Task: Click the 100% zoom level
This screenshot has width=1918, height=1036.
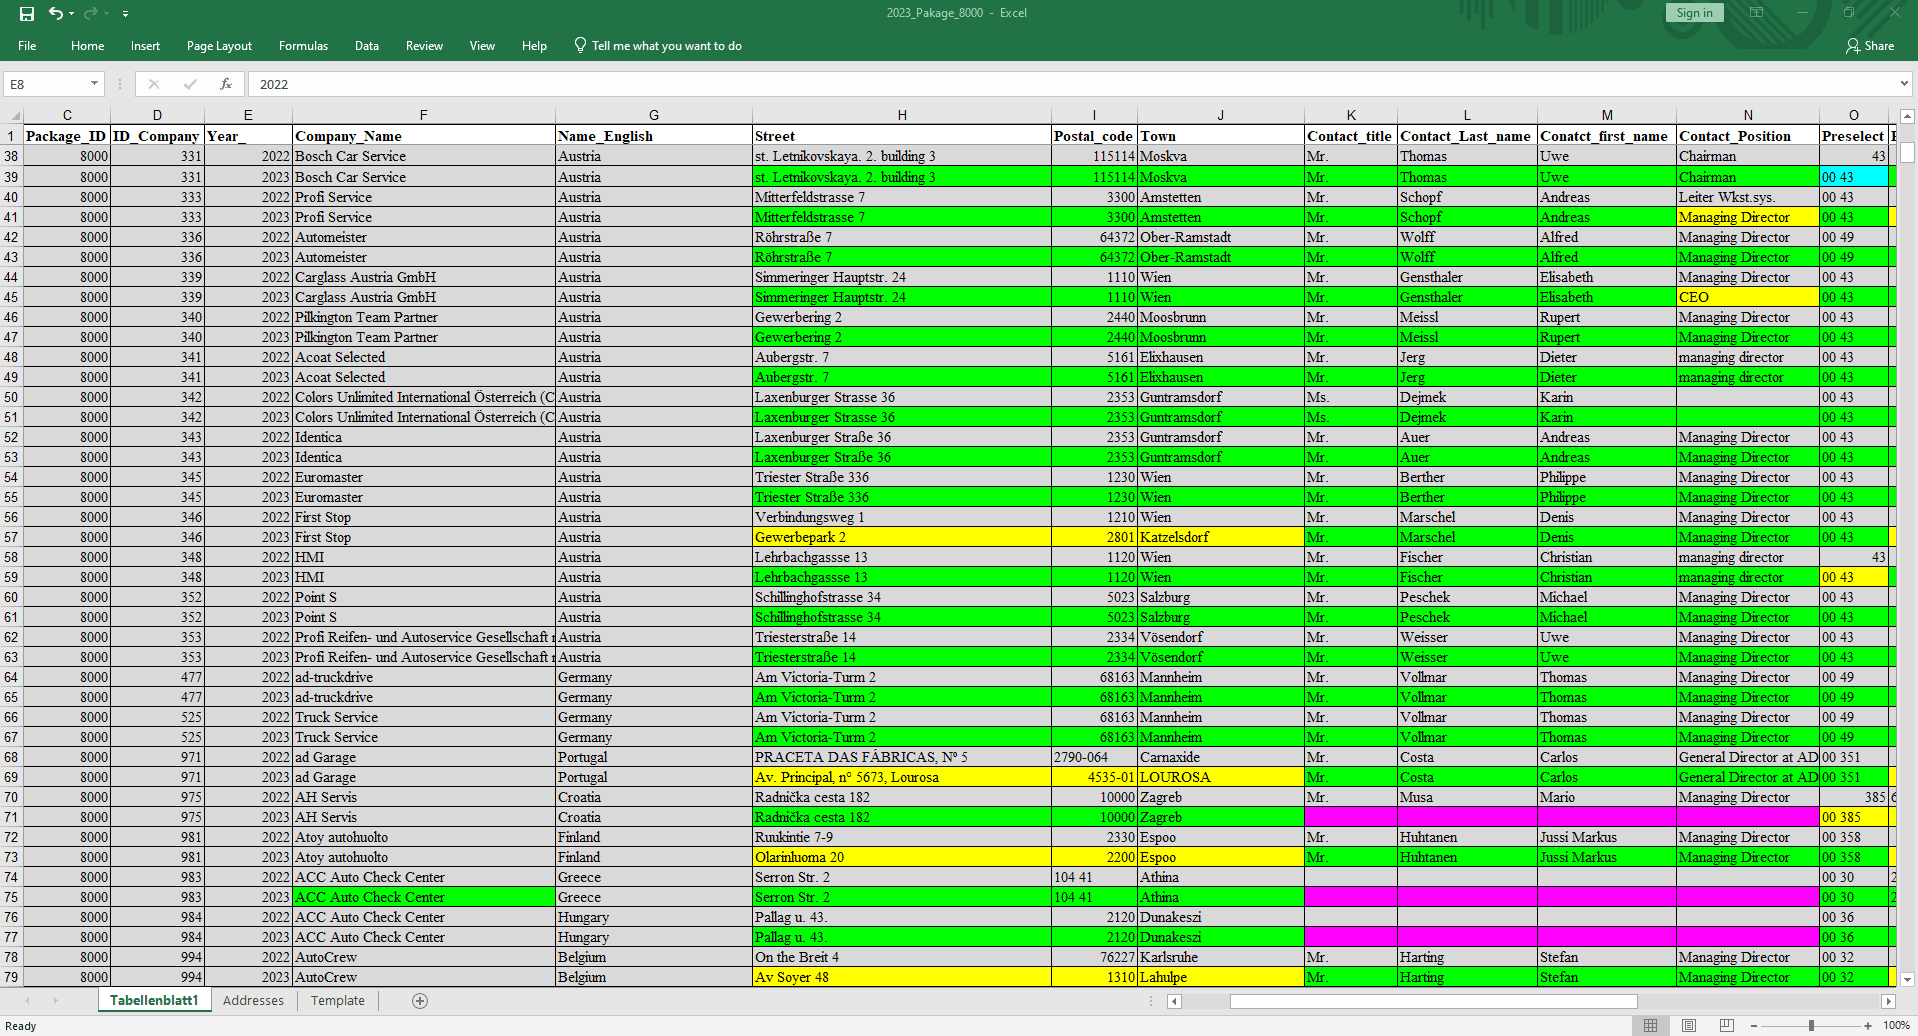Action: 1897,1025
